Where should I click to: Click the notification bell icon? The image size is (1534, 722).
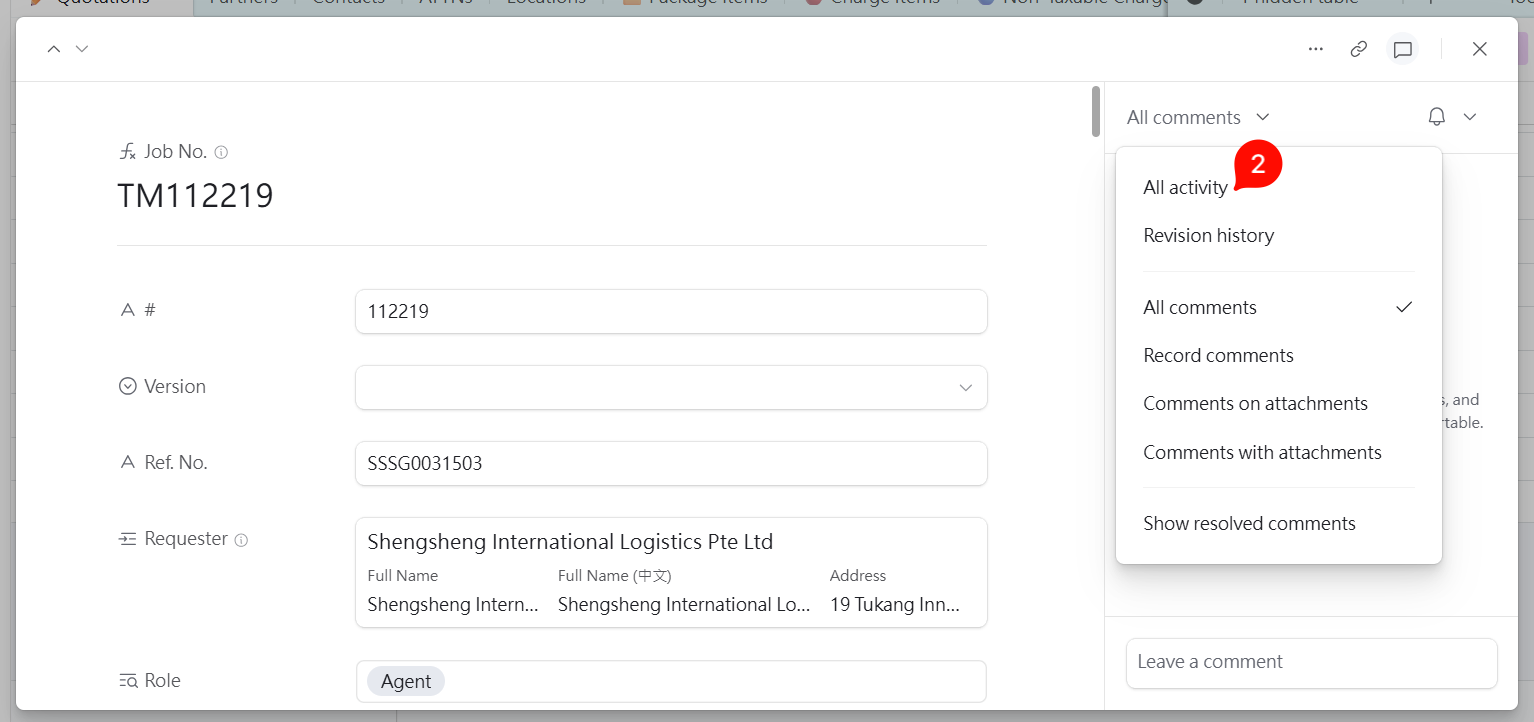pos(1436,117)
